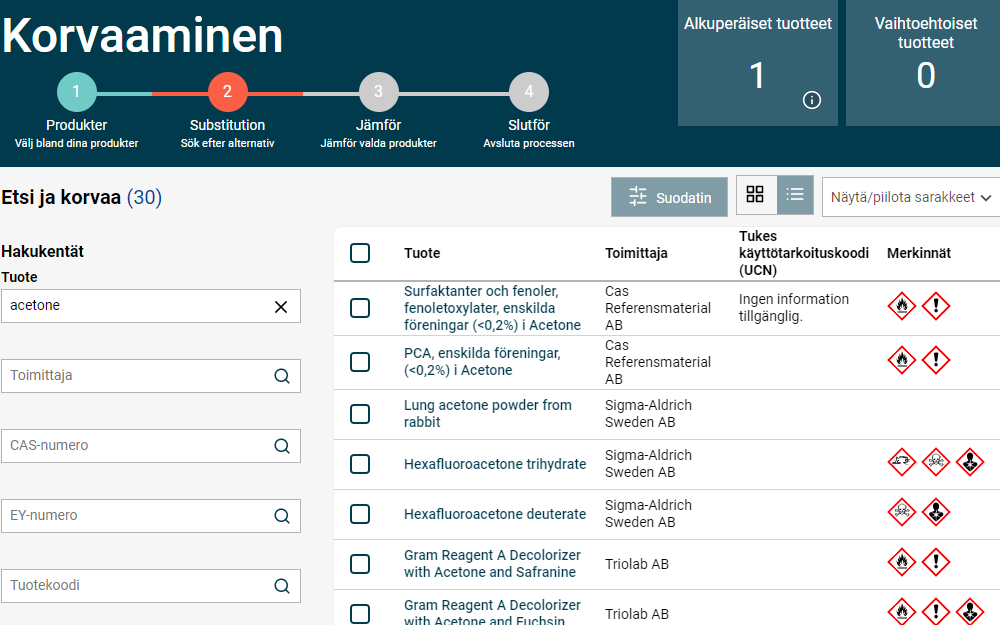Open Hexafluoroacetone trihydrate link
This screenshot has height=625, width=1000.
pos(495,464)
